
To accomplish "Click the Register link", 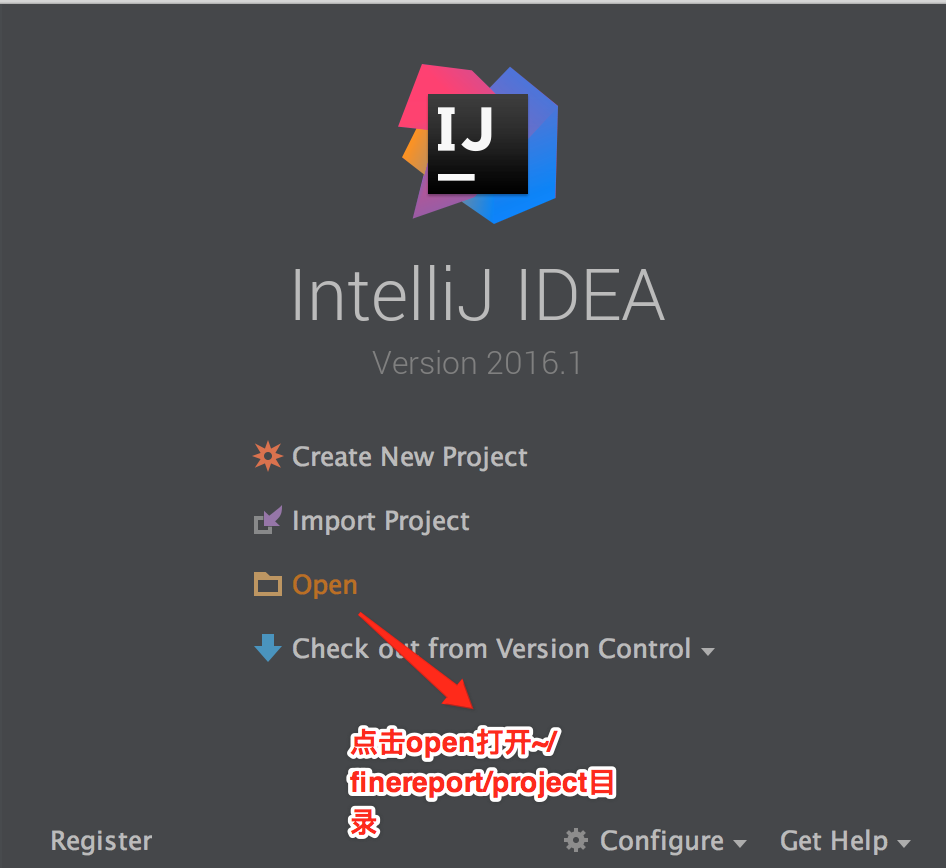I will click(x=101, y=841).
